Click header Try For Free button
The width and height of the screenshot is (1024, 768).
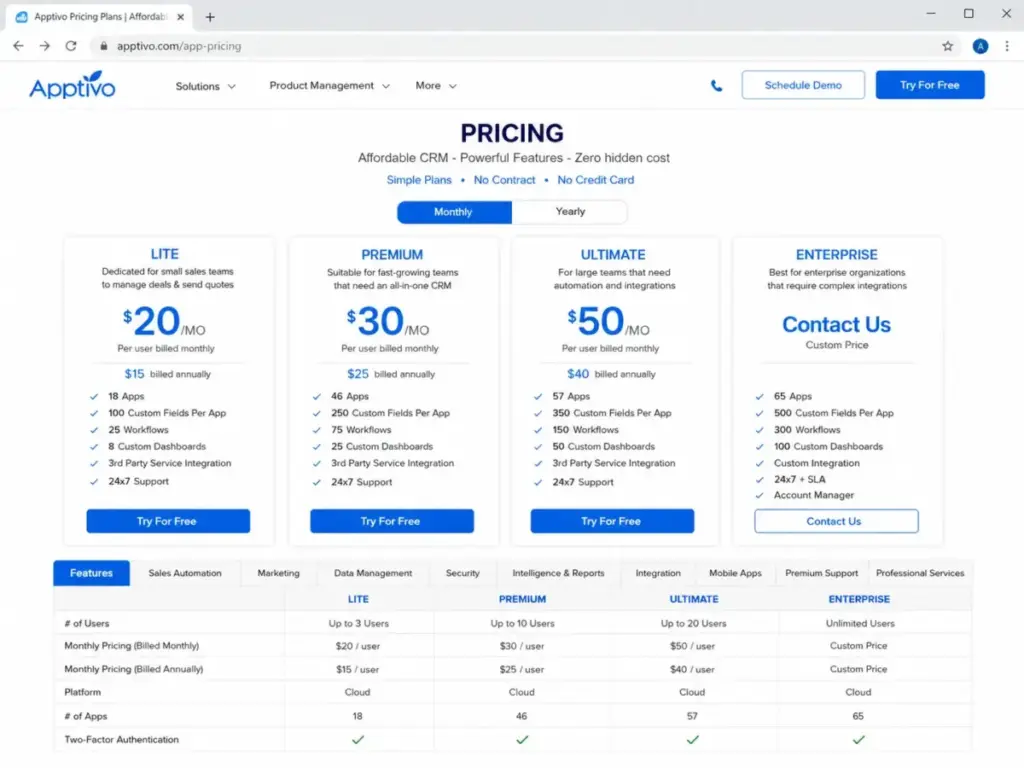tap(929, 85)
